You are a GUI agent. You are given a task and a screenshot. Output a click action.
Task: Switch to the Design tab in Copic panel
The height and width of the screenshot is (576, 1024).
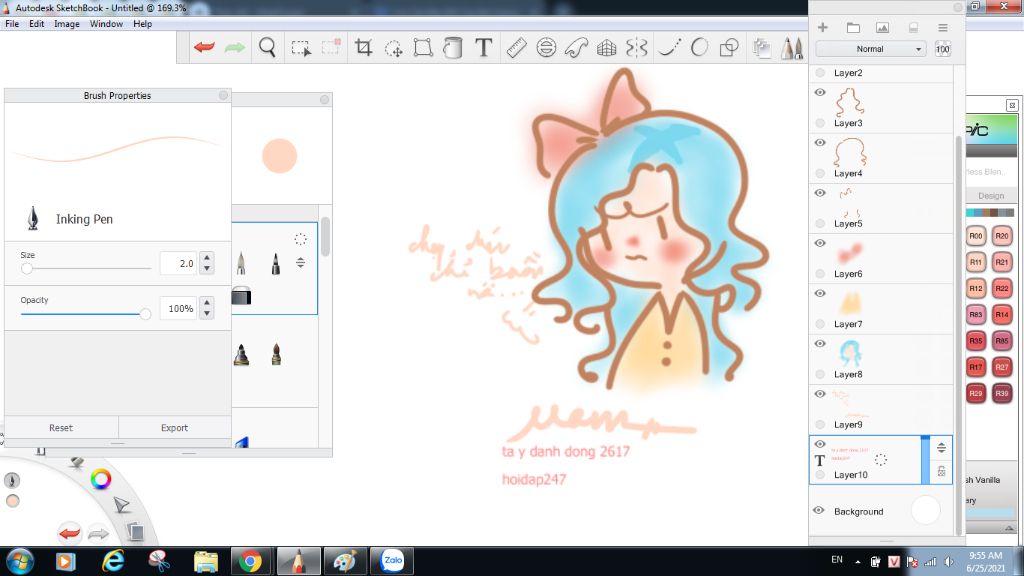991,195
